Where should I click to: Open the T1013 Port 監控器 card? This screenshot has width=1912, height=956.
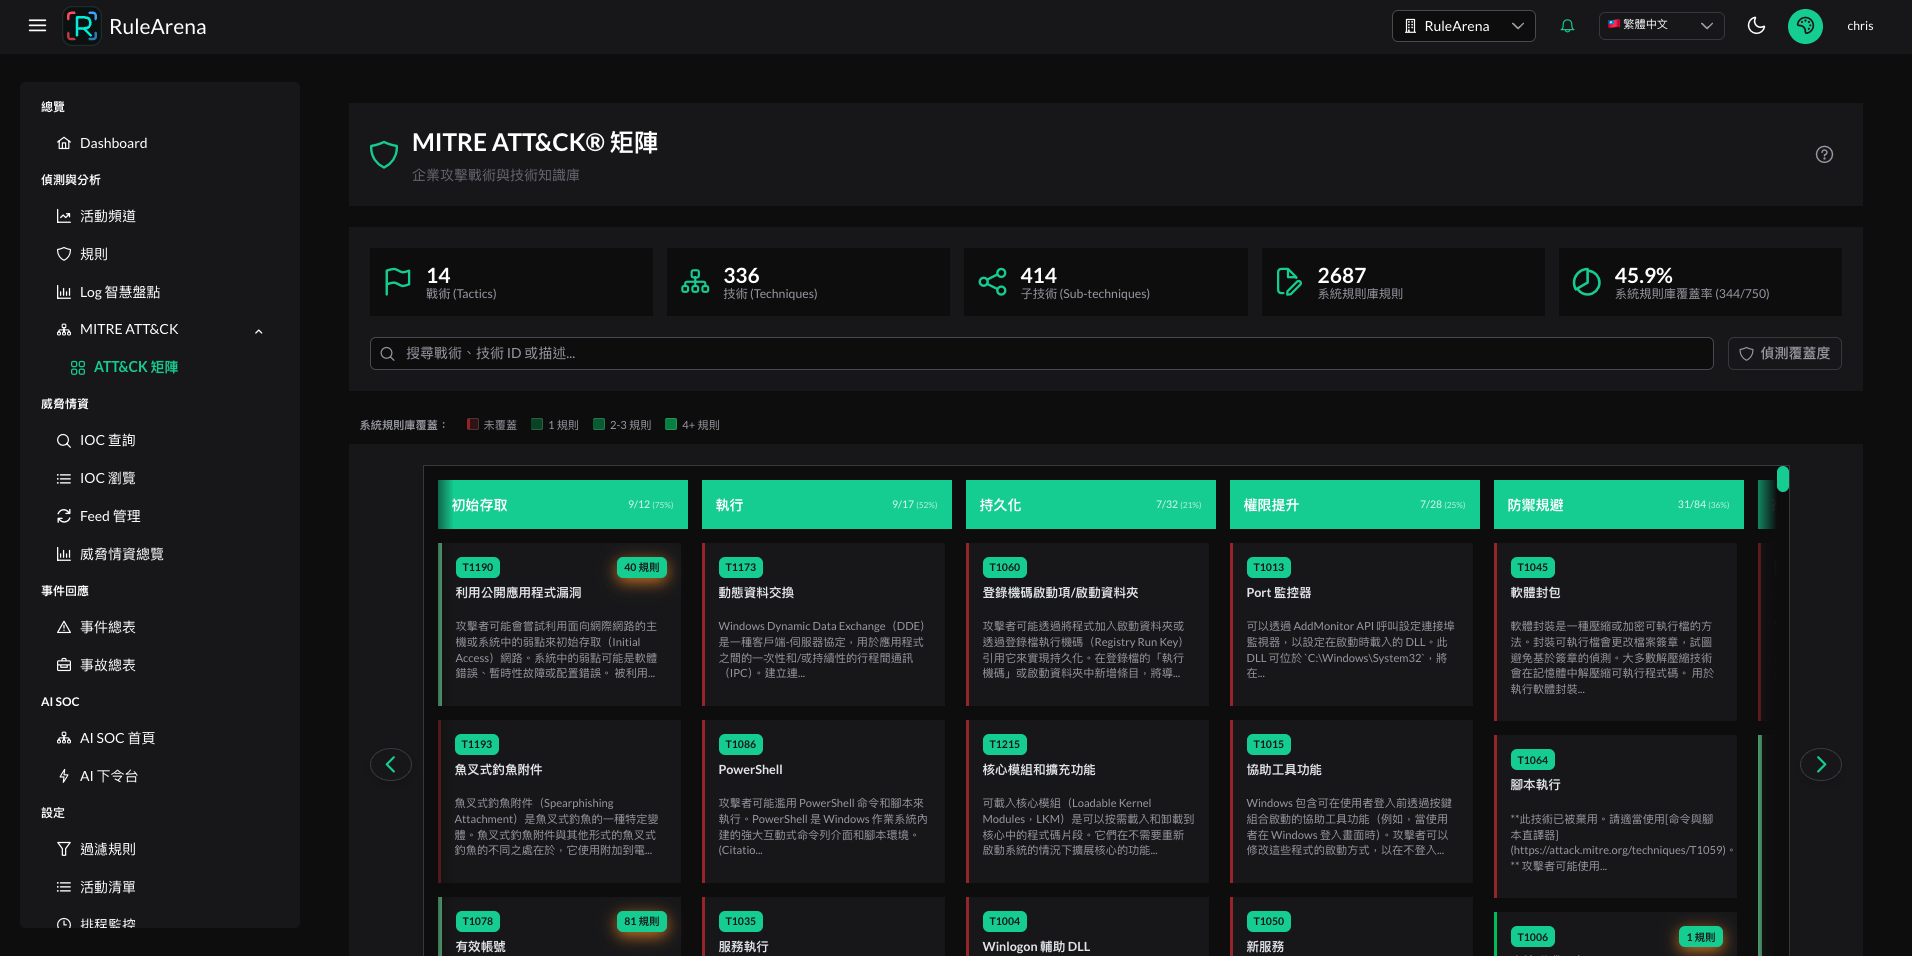[x=1352, y=624]
